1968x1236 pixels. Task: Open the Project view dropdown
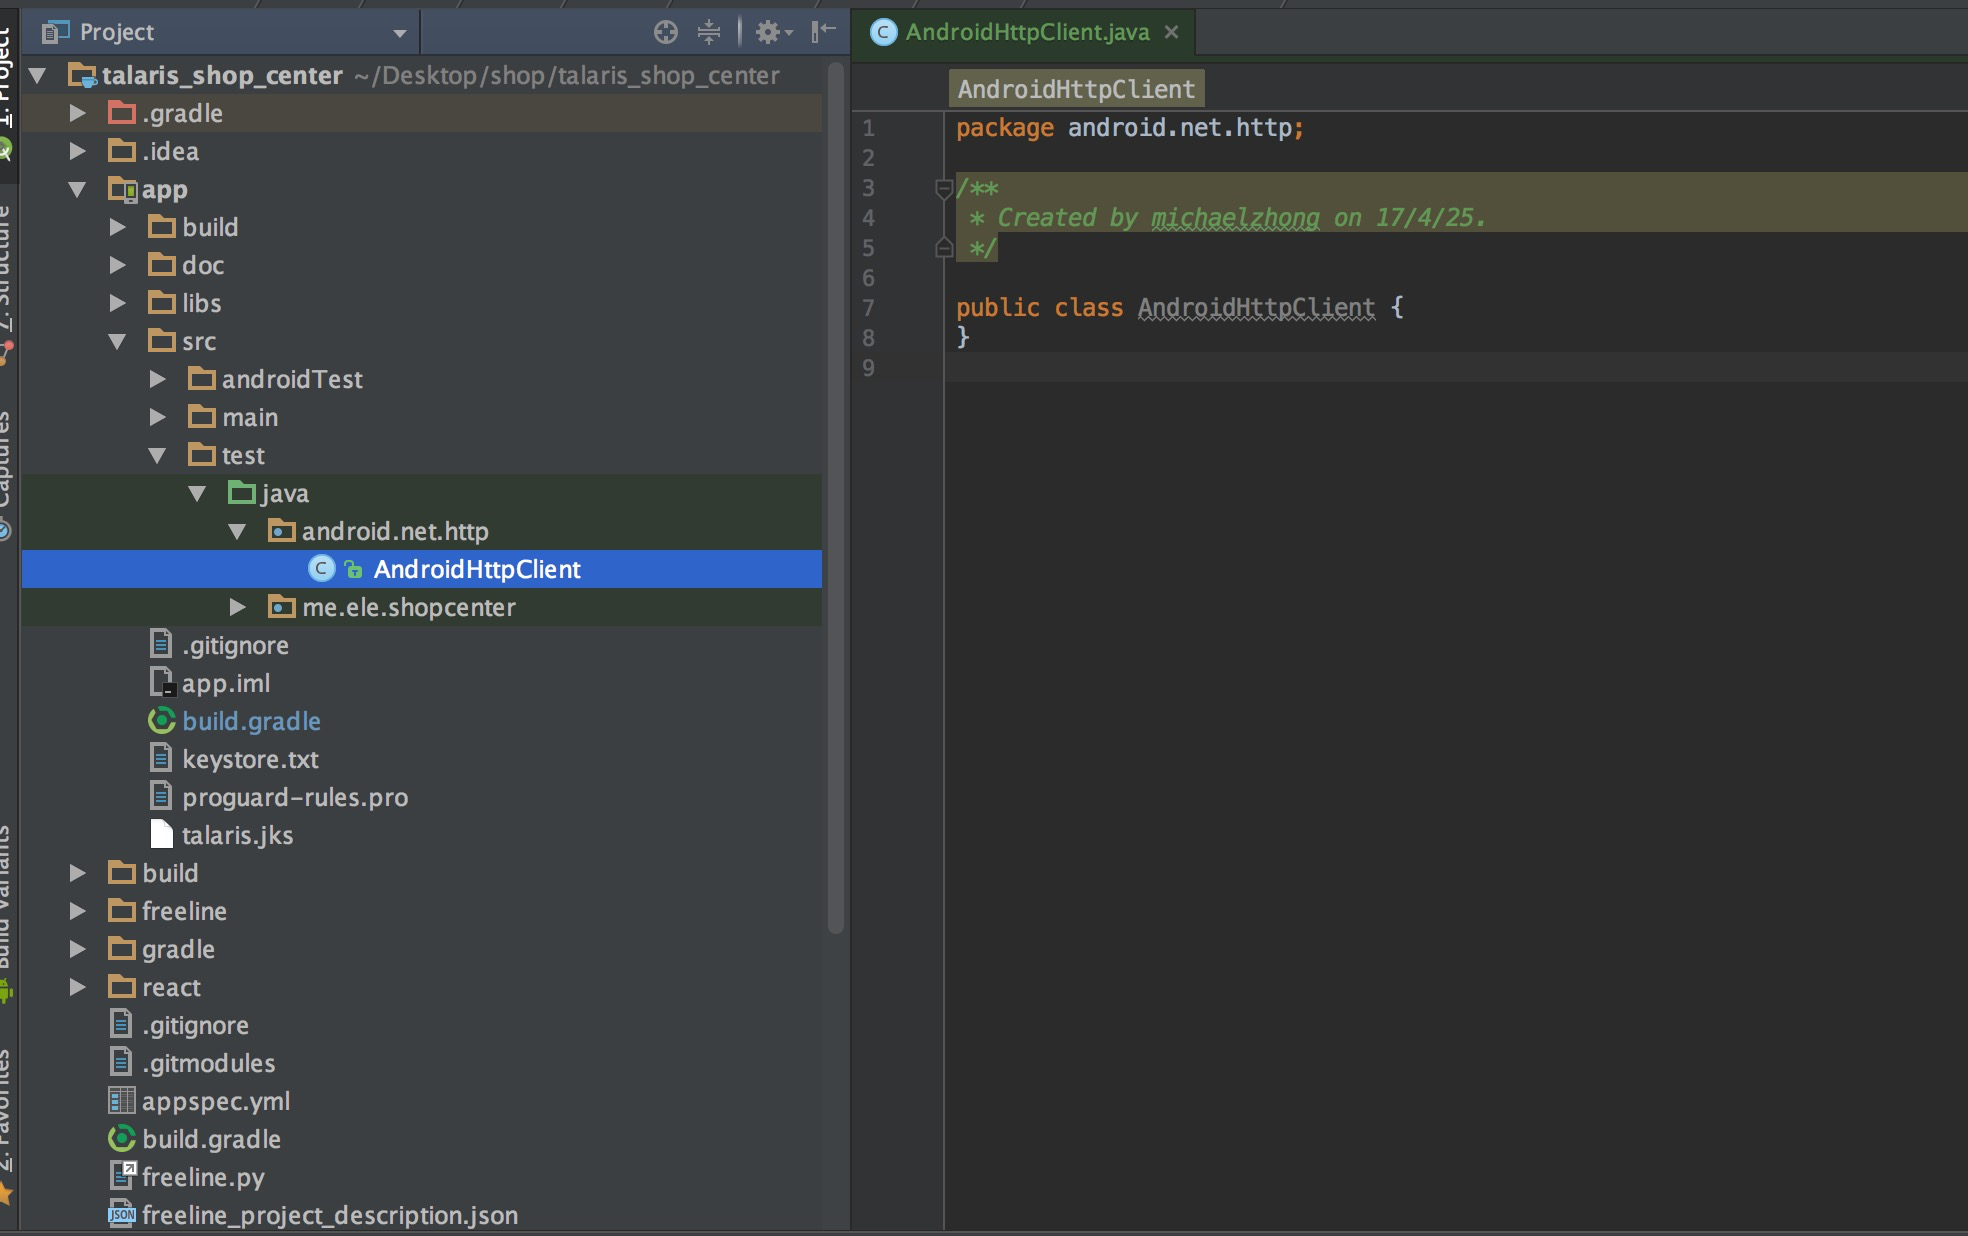pos(399,33)
